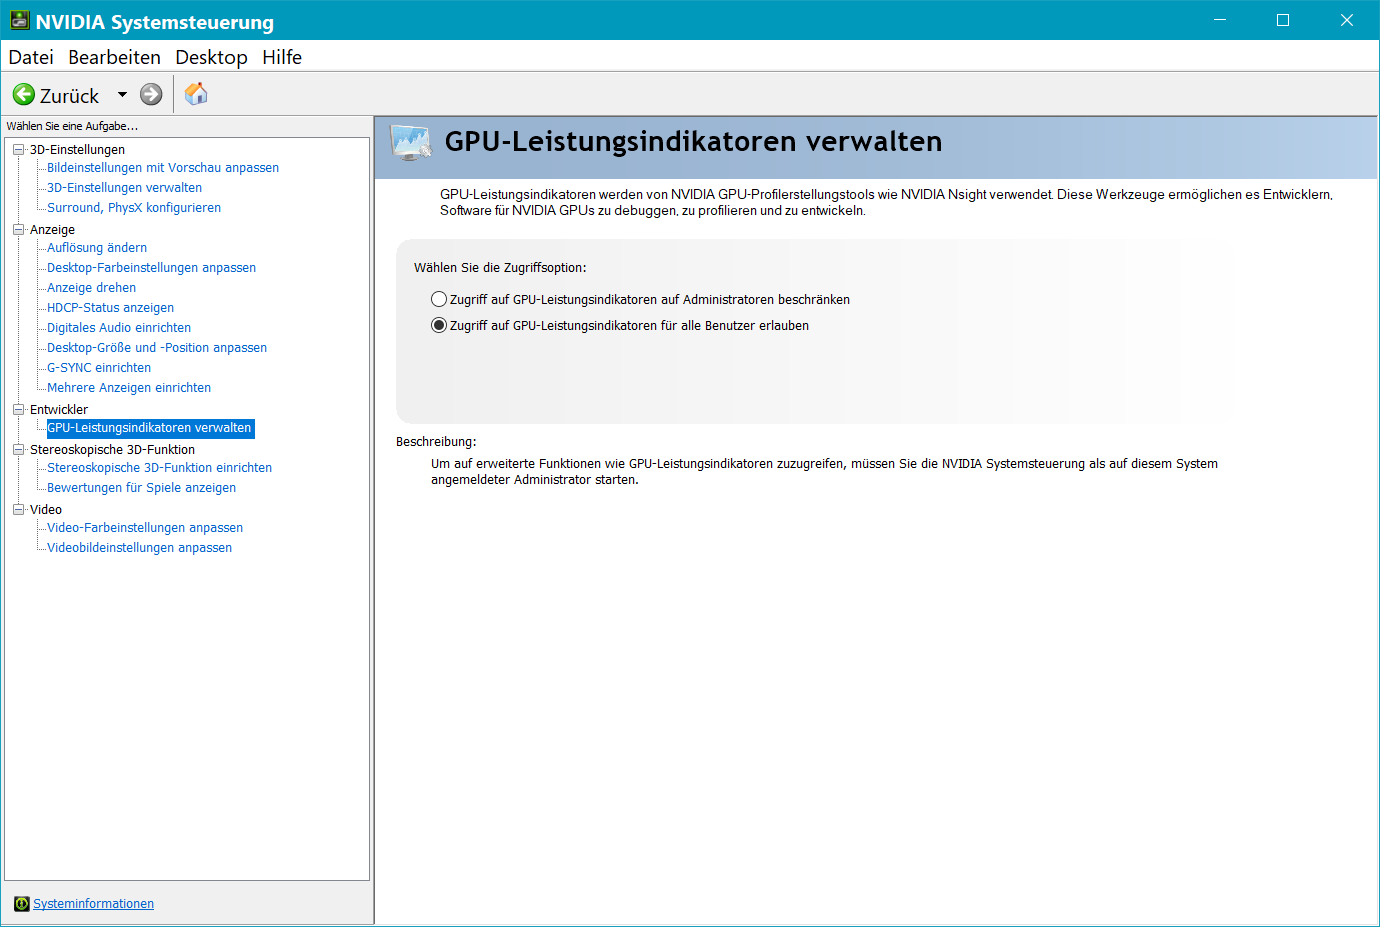Open Anzeige drehen
The height and width of the screenshot is (927, 1380).
pyautogui.click(x=91, y=288)
